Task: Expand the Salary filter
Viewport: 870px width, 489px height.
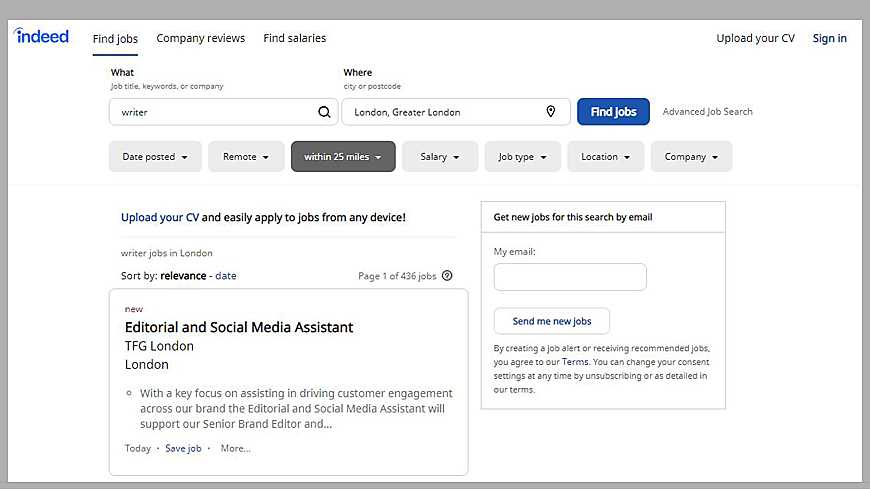Action: (440, 157)
